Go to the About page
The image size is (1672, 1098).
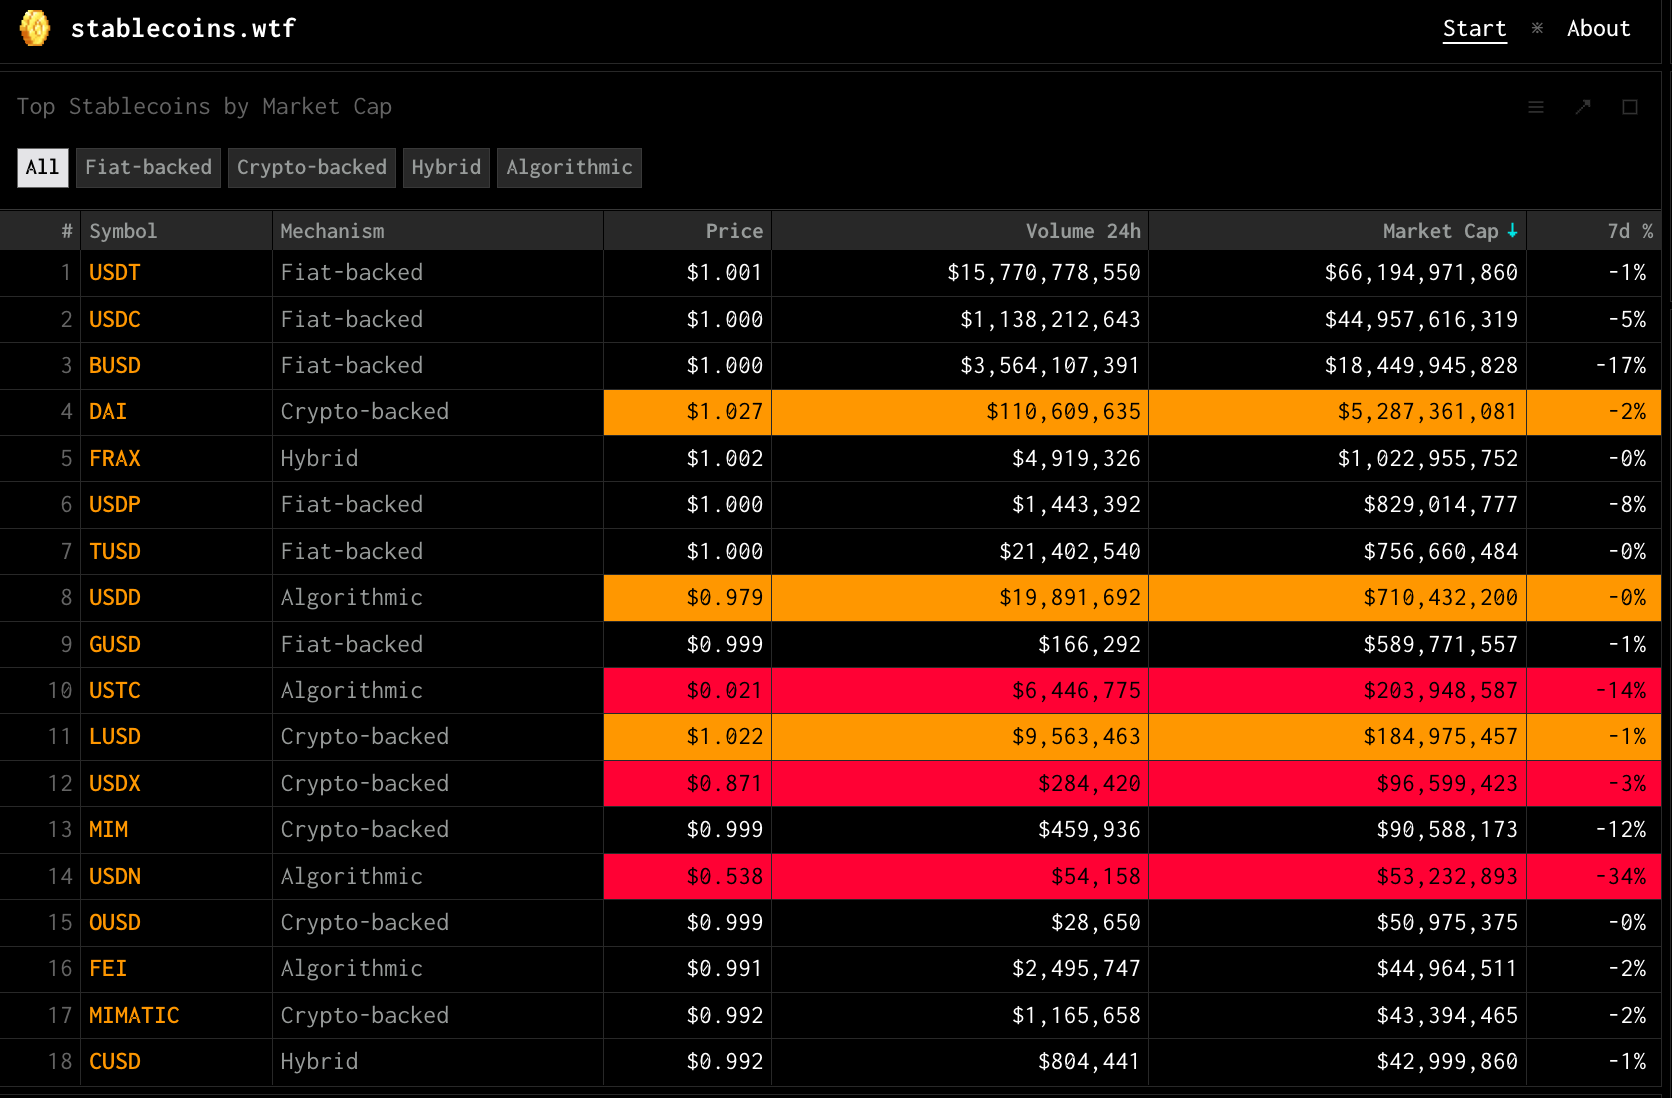click(1598, 28)
